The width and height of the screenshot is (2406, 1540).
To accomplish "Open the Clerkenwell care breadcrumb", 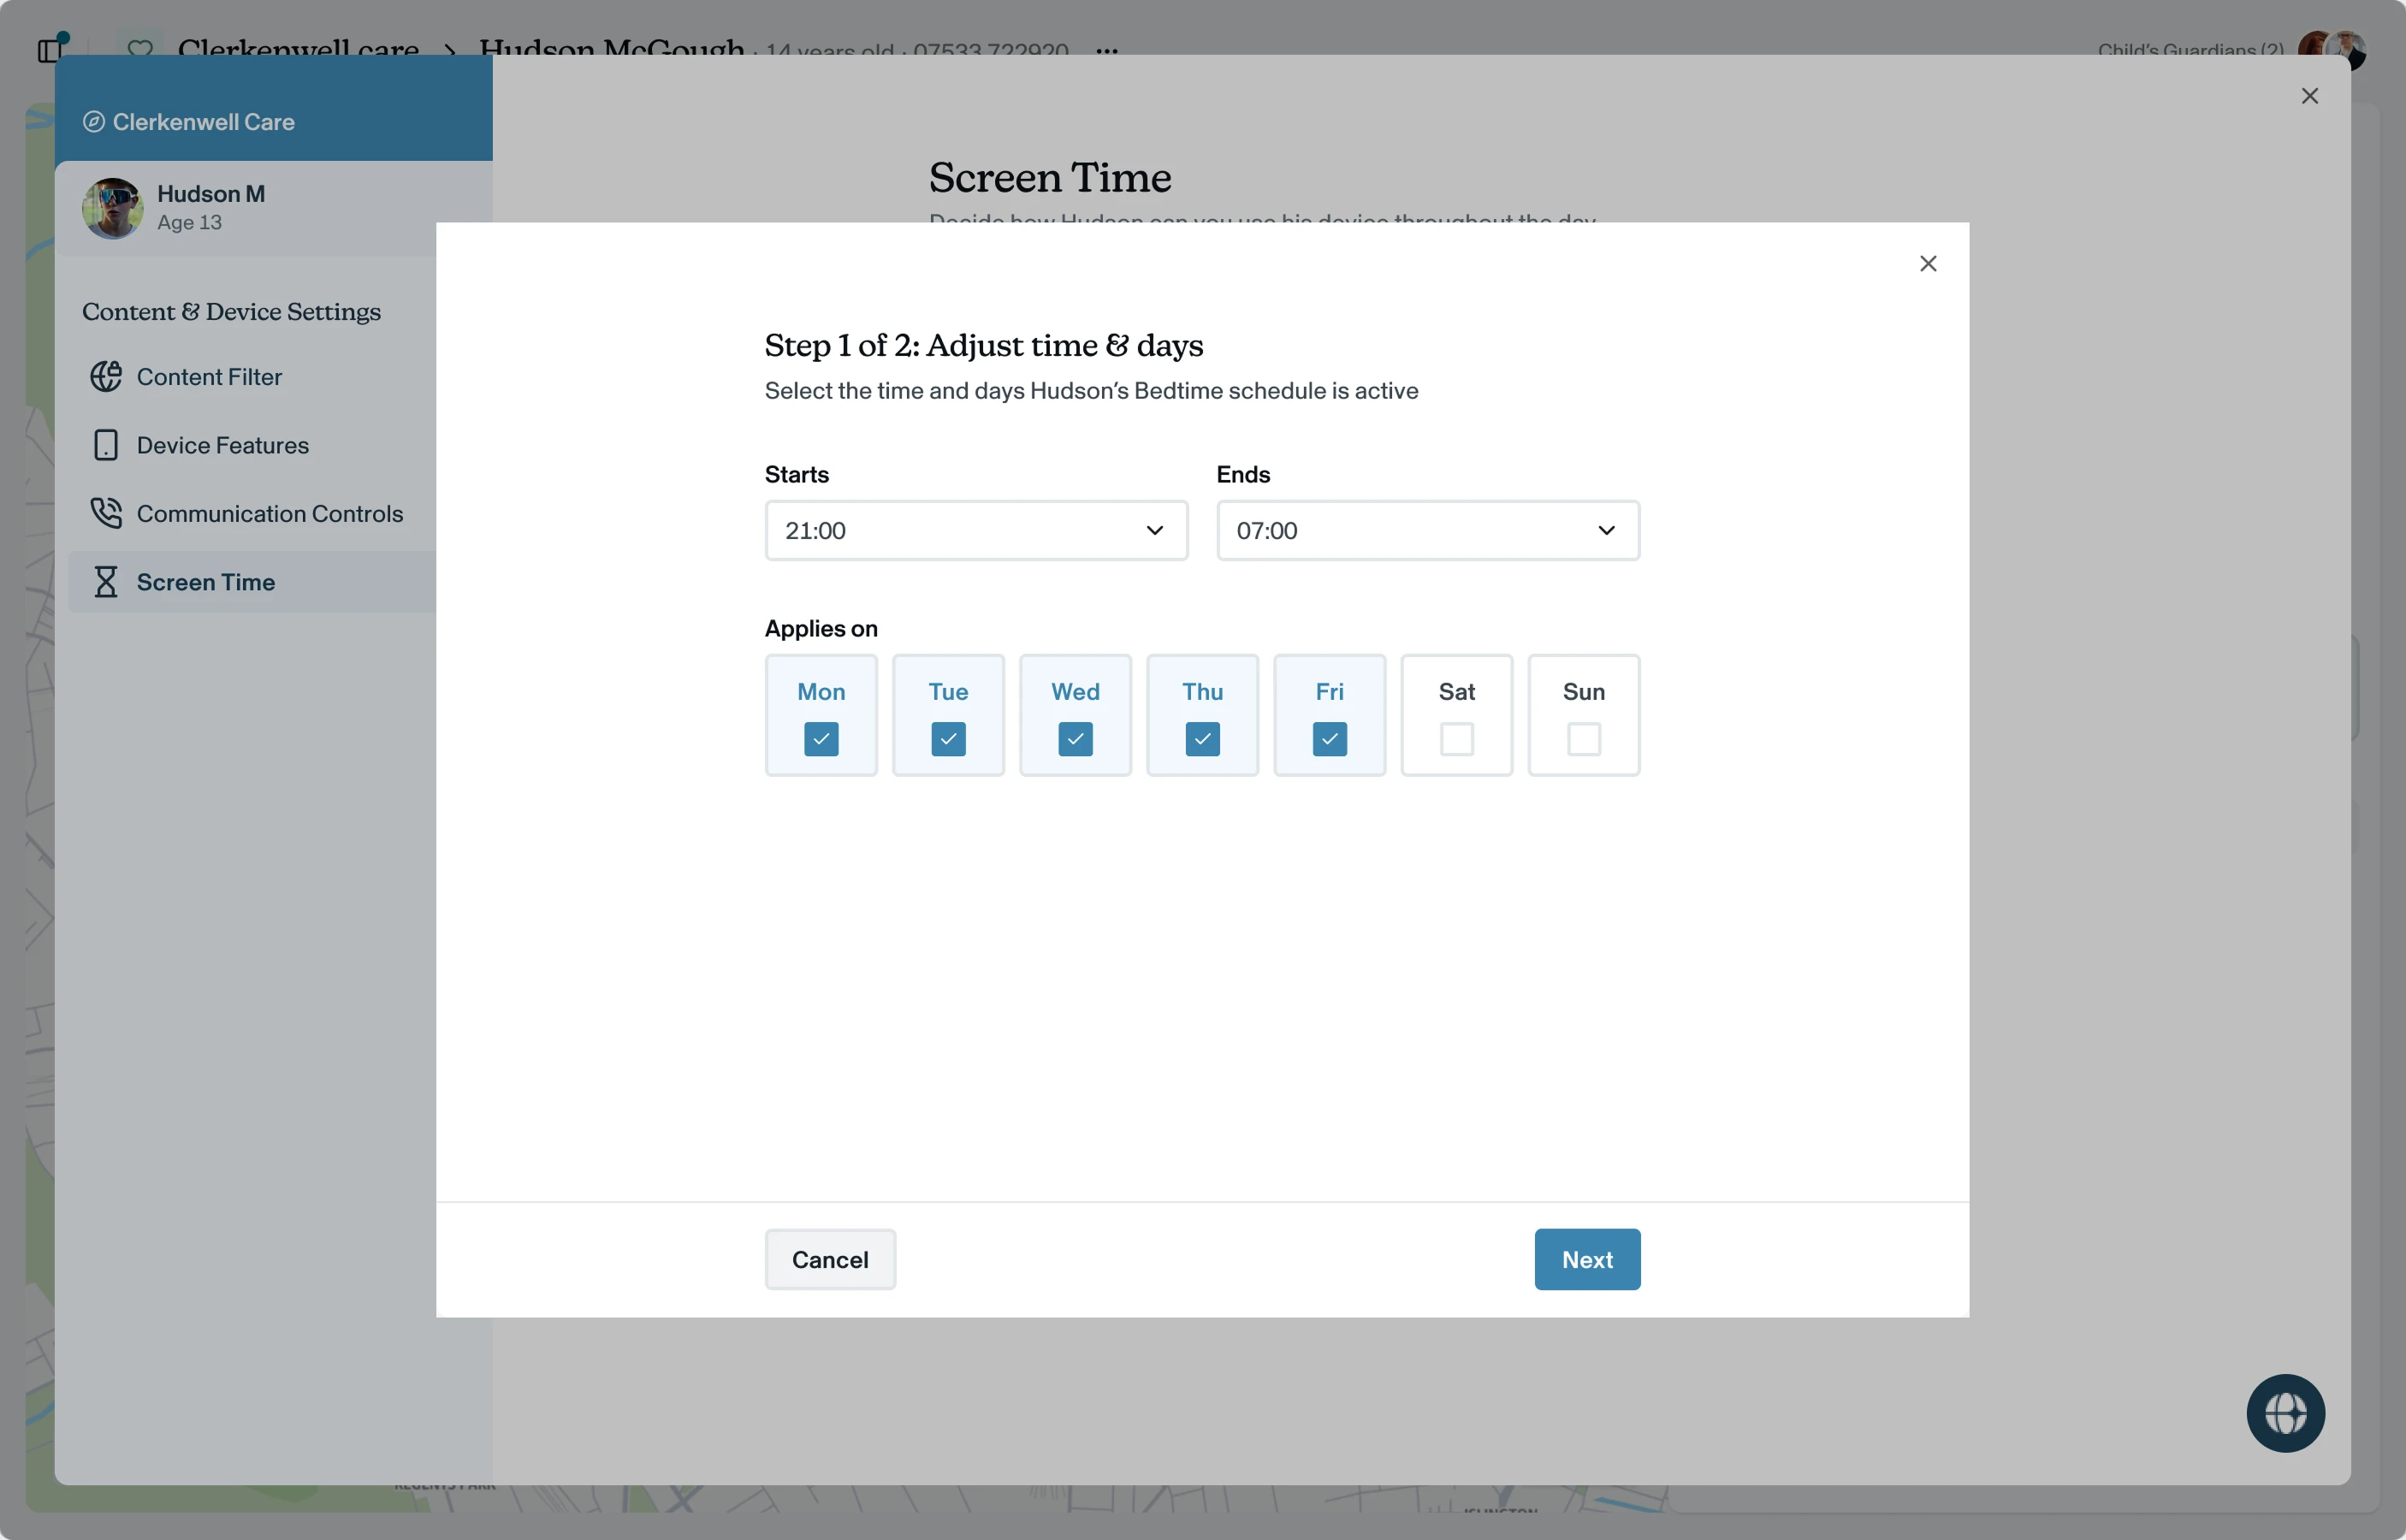I will [x=298, y=47].
